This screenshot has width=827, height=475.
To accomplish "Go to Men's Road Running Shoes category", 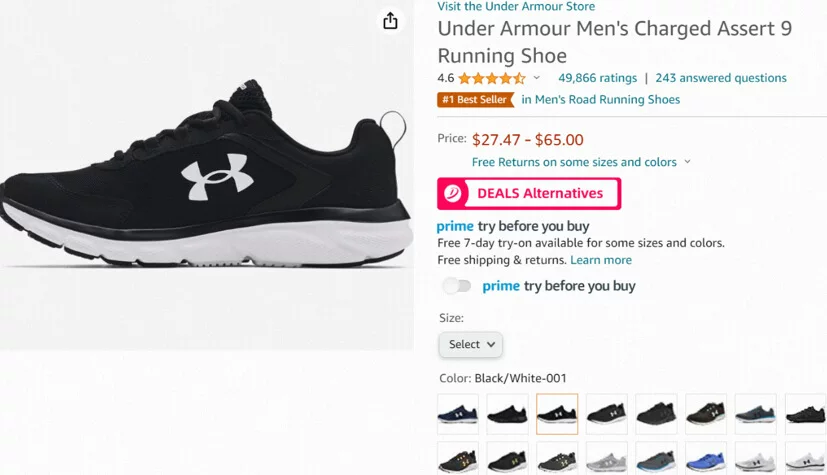I will point(600,100).
